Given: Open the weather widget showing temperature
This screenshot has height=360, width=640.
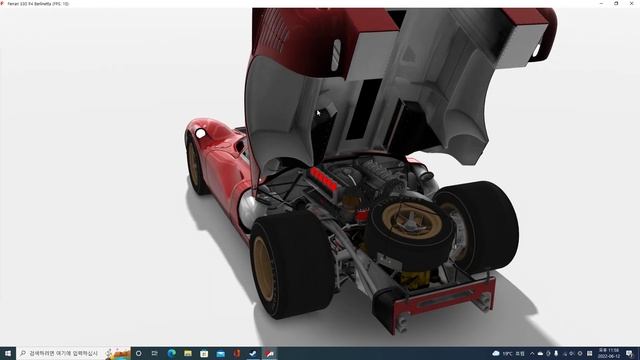Looking at the screenshot, I should 508,353.
